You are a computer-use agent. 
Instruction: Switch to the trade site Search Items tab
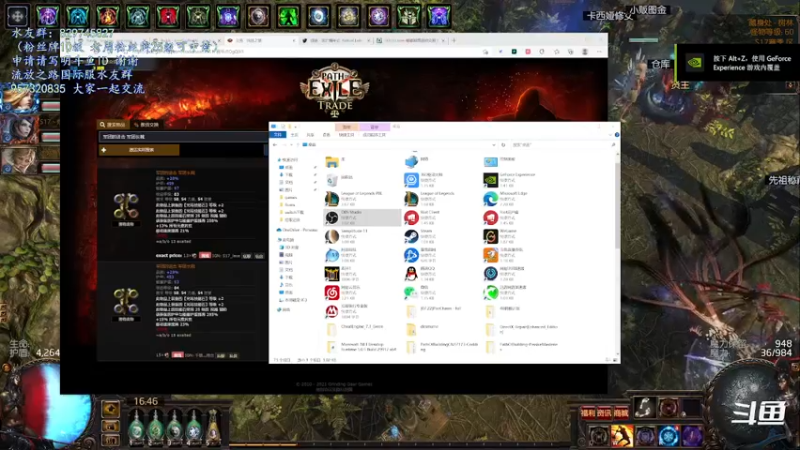pos(113,124)
